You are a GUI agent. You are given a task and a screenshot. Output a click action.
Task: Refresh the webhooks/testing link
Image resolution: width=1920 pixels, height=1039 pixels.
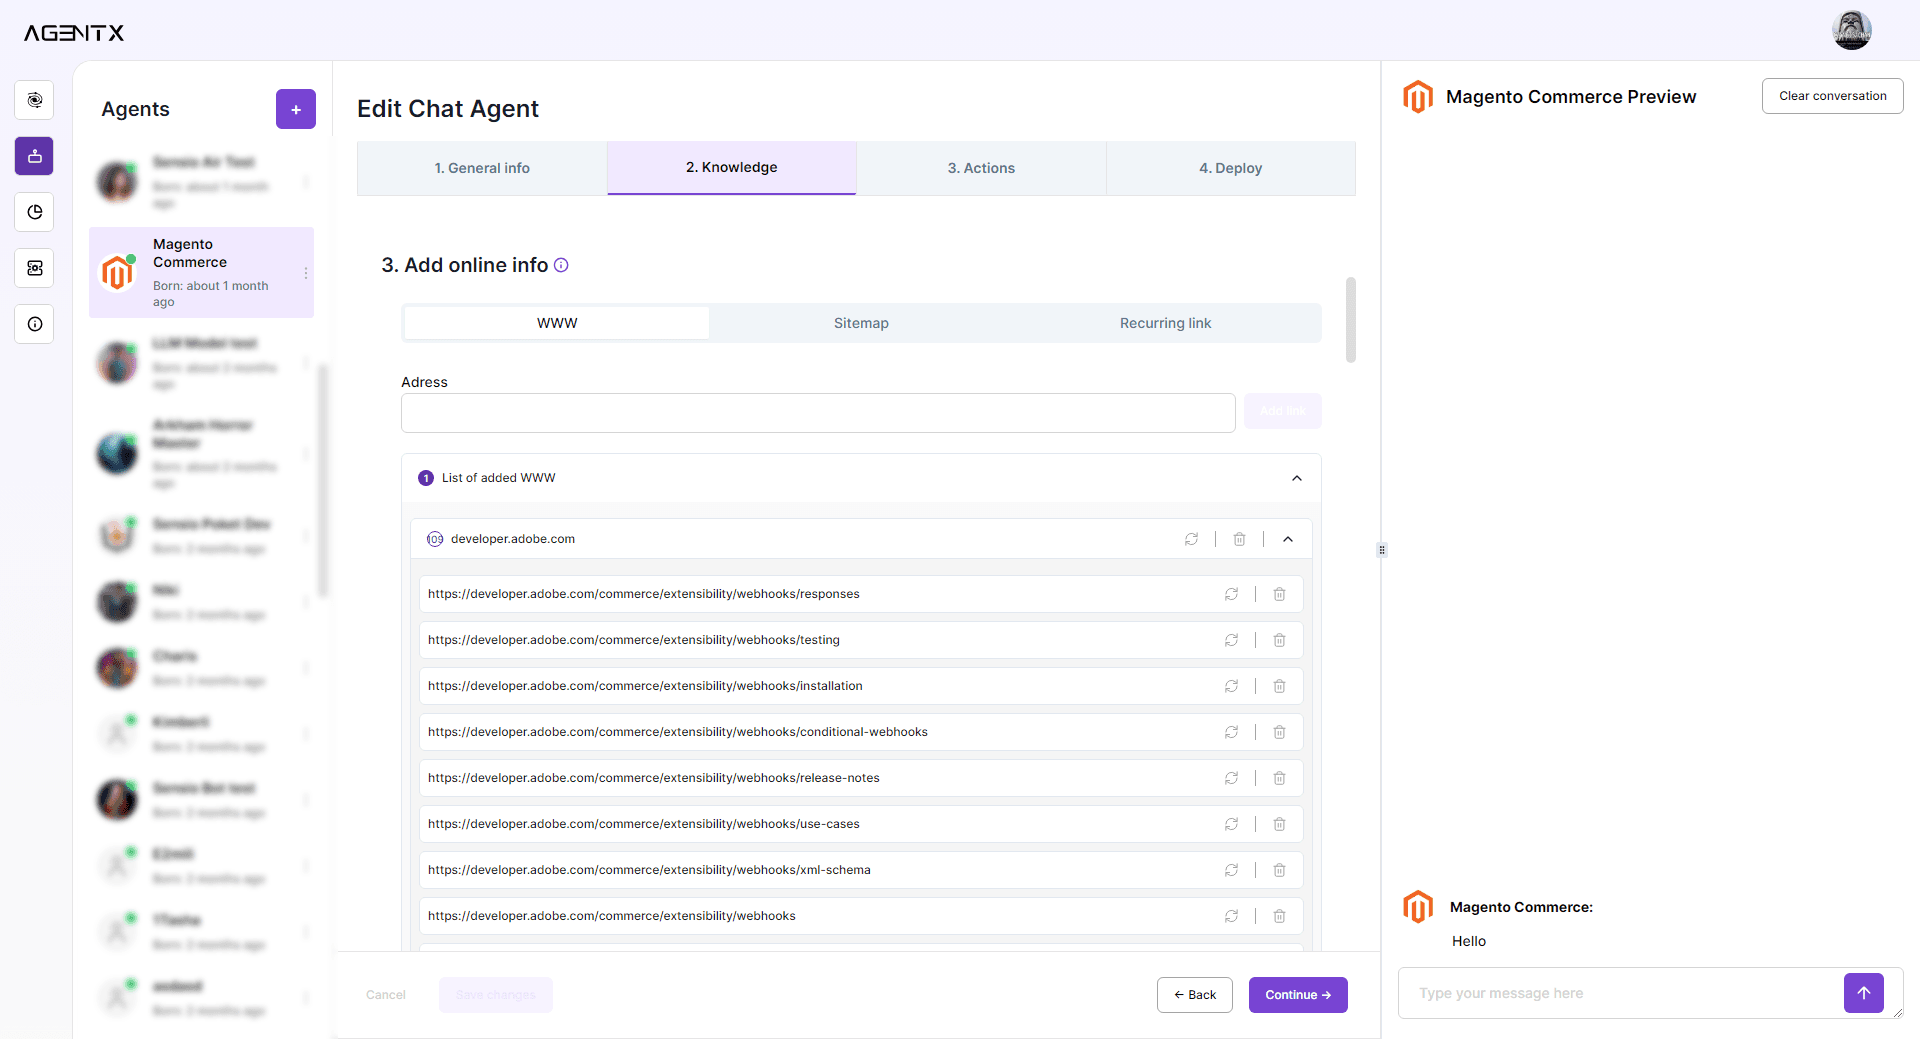(1232, 640)
